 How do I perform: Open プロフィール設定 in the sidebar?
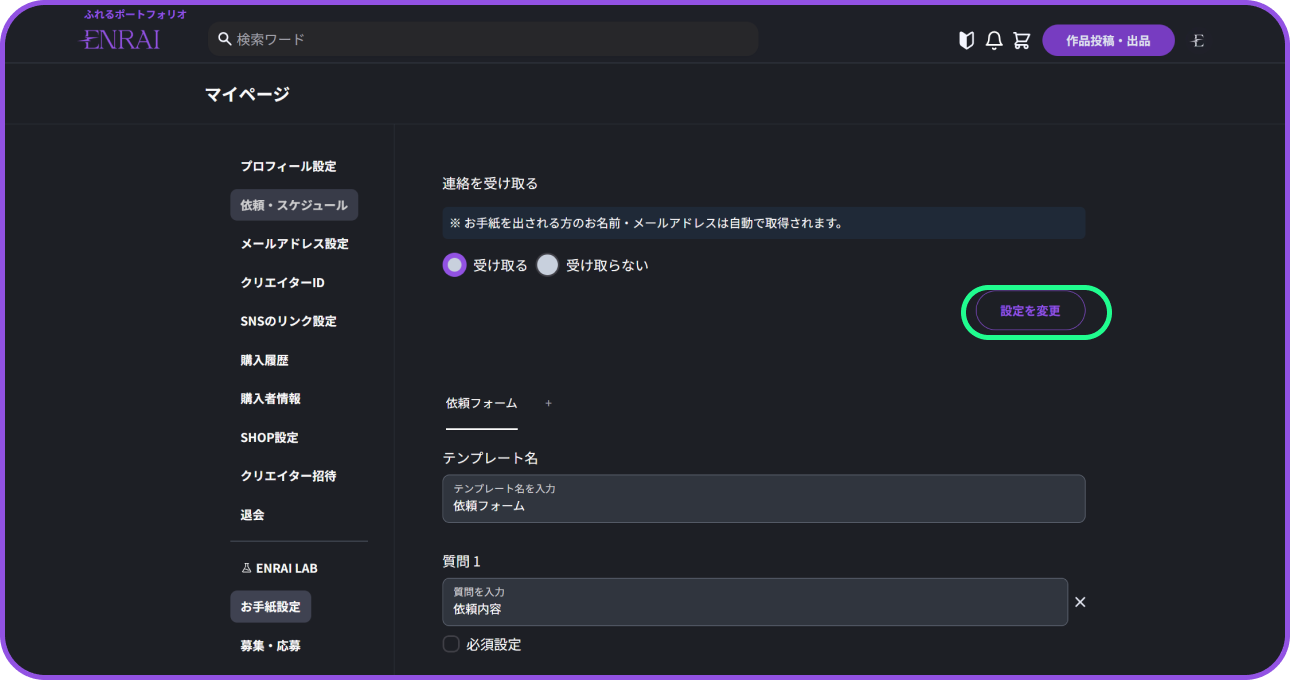click(x=288, y=166)
